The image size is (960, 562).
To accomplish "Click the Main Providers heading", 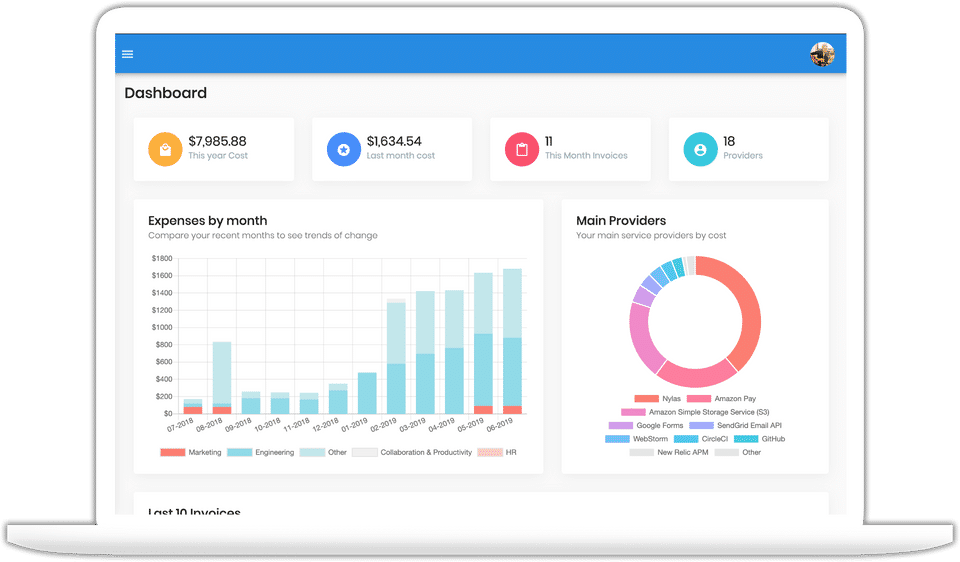I will click(x=621, y=220).
